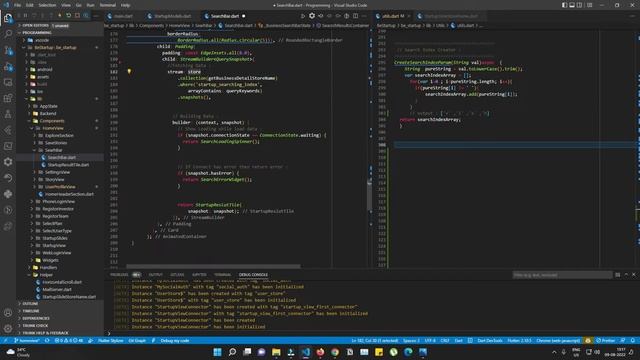This screenshot has height=360, width=640.
Task: Expand the assets folder in explorer
Action: click(60, 77)
